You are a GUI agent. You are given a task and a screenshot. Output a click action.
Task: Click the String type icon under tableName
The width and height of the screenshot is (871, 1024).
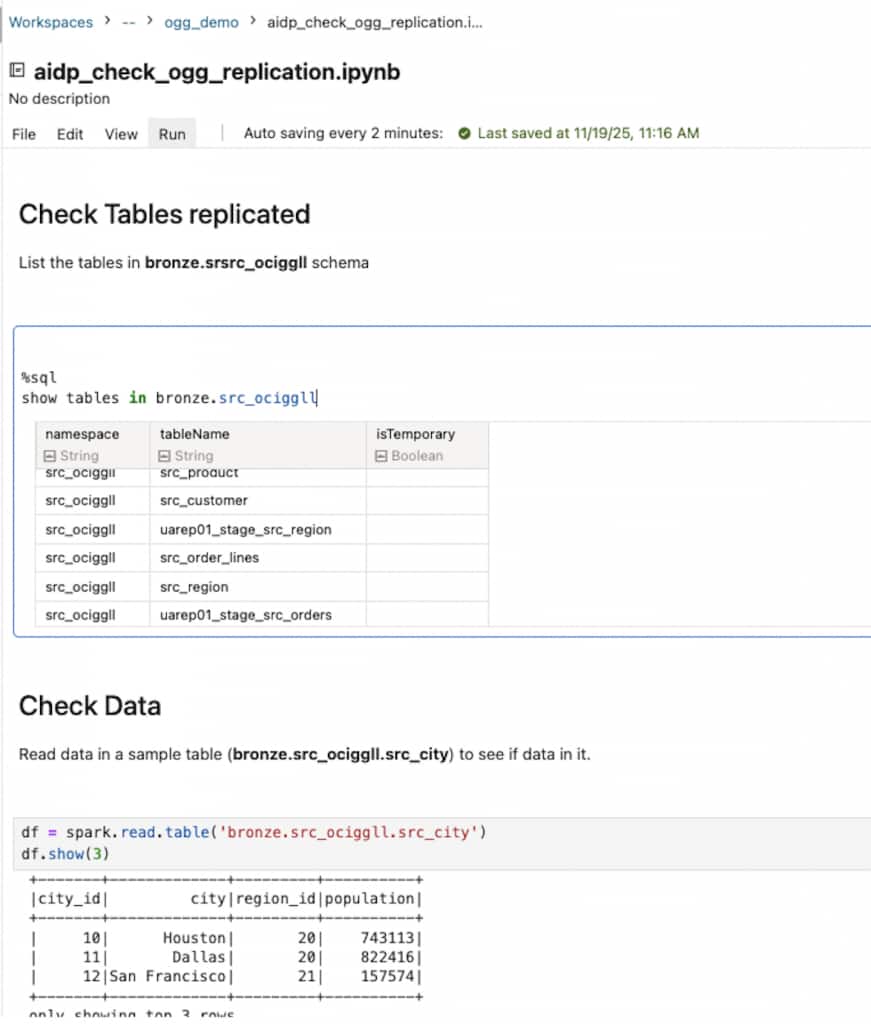166,456
